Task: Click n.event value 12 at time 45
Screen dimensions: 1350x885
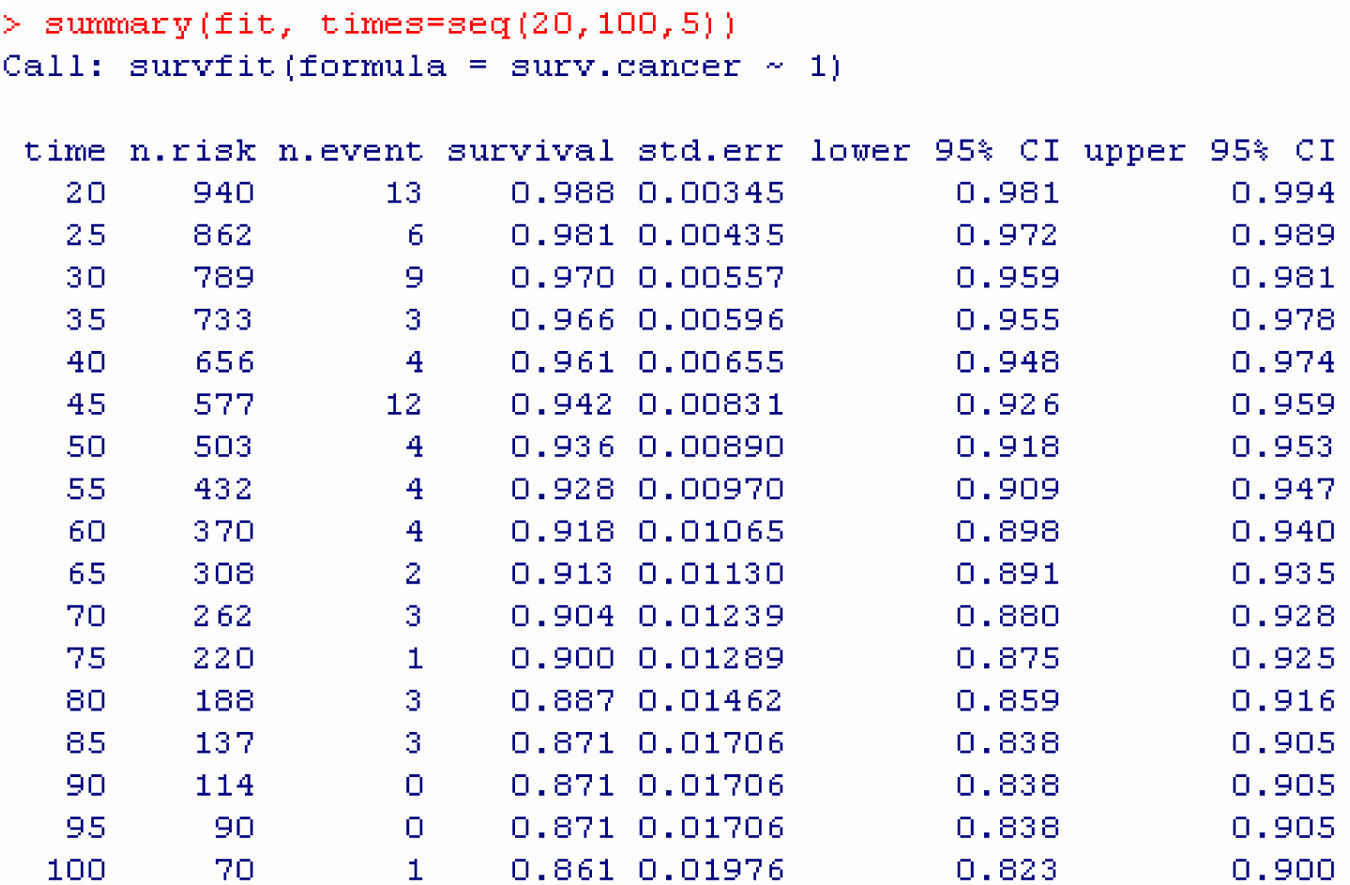Action: click(403, 405)
